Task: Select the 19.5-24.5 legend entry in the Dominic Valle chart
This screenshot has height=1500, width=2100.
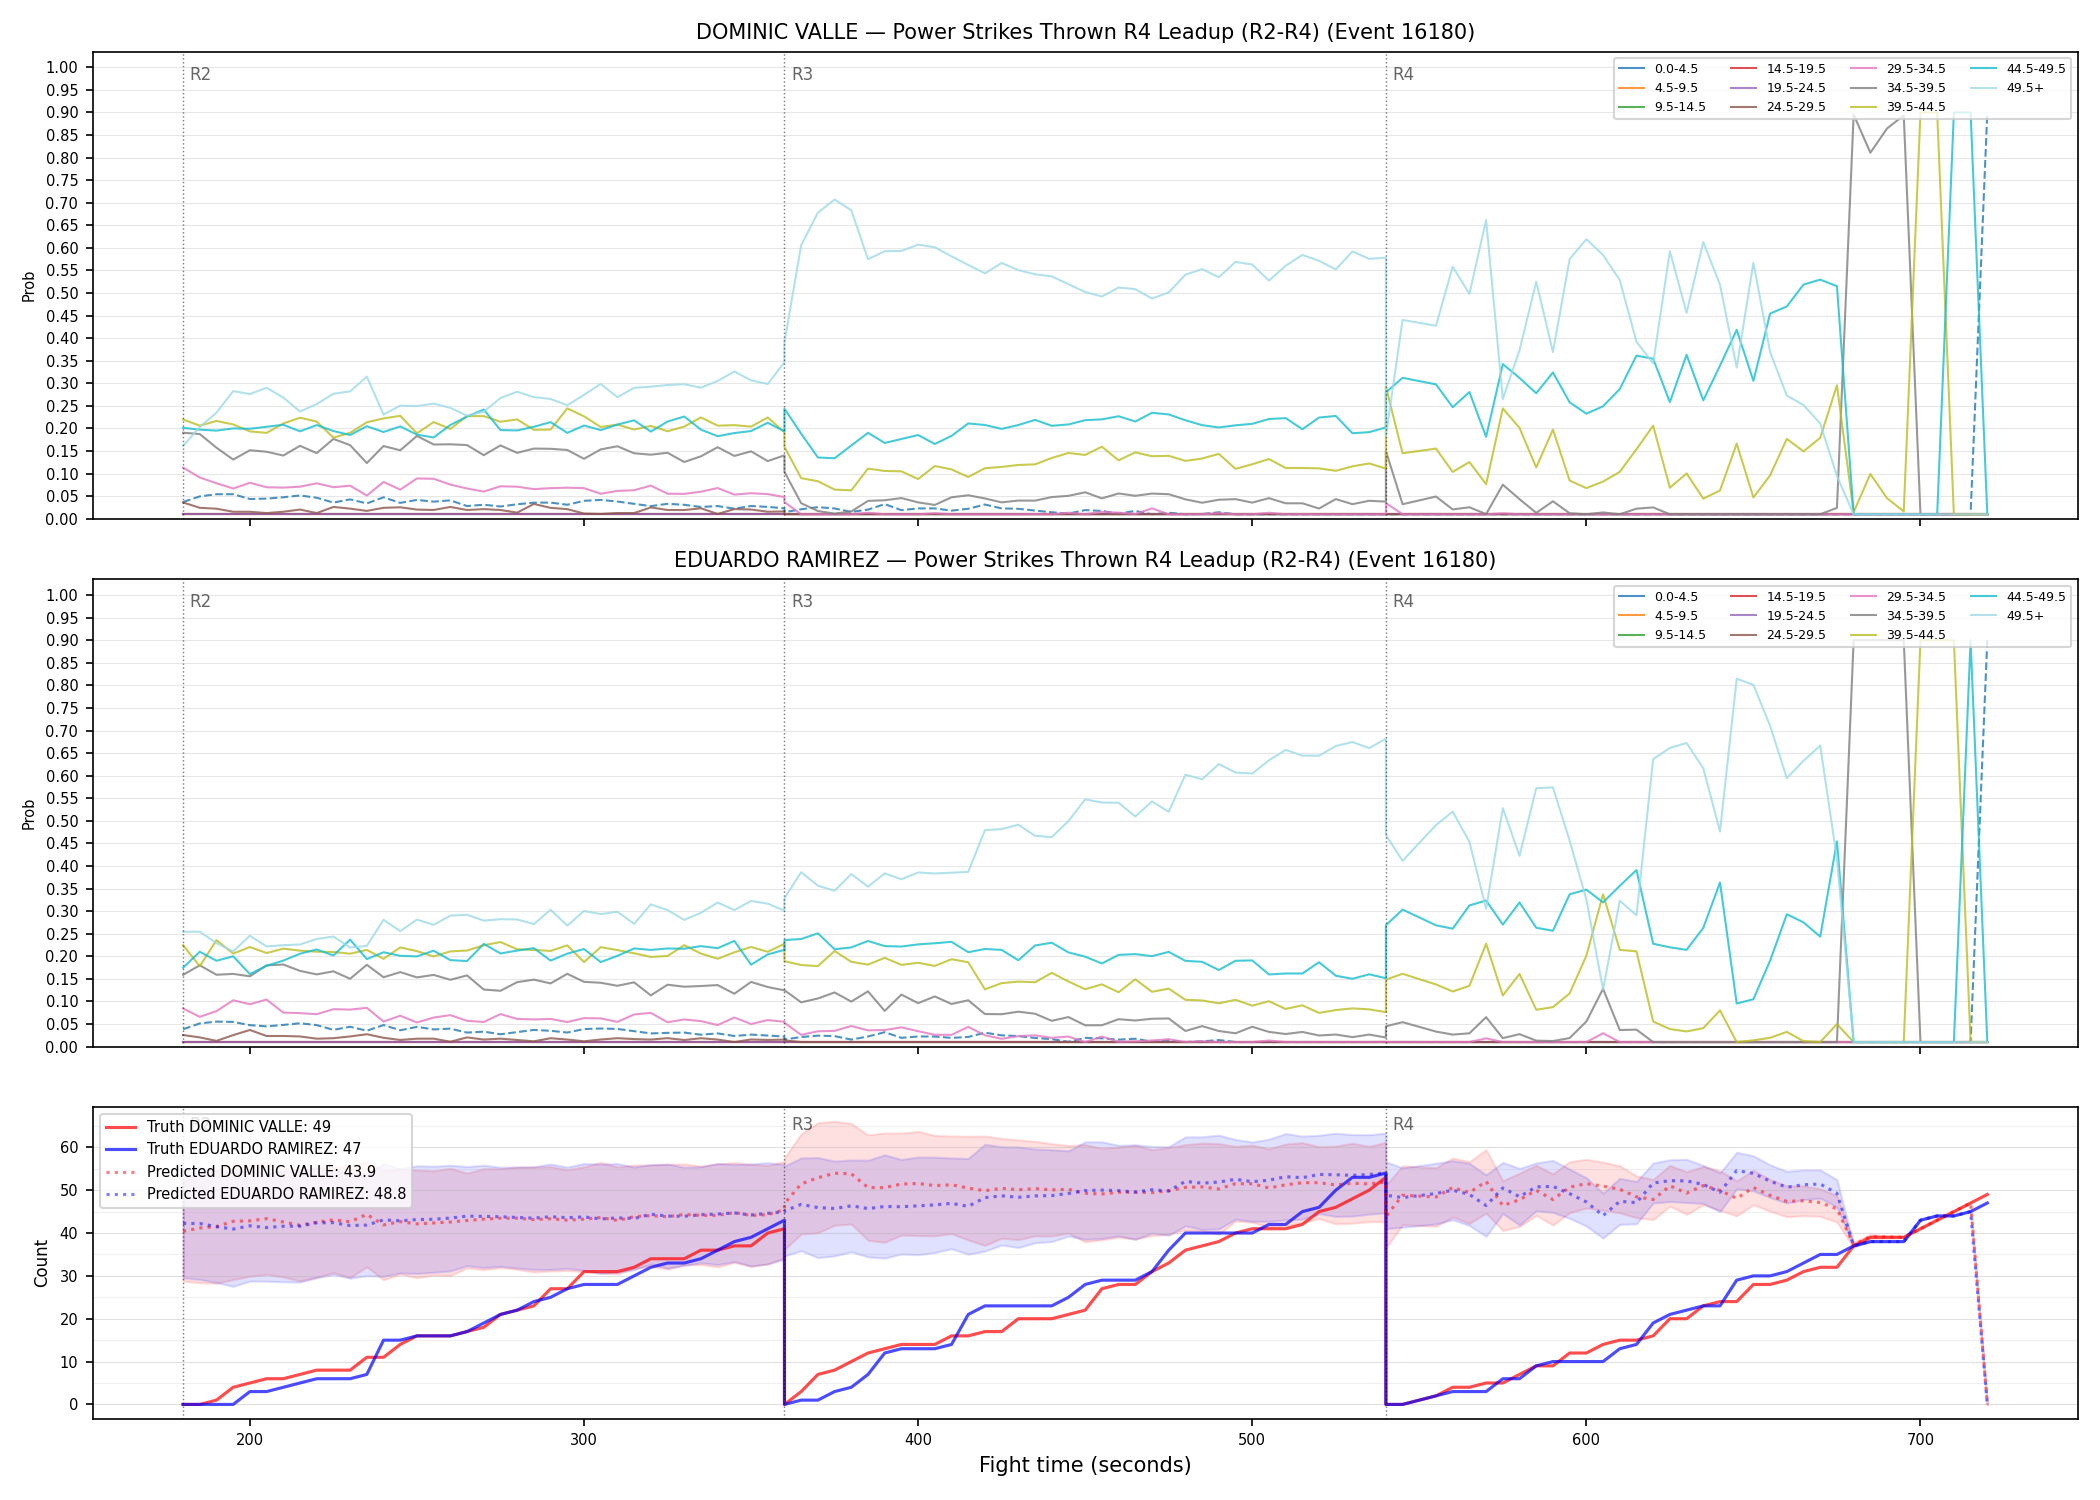Action: [1778, 88]
